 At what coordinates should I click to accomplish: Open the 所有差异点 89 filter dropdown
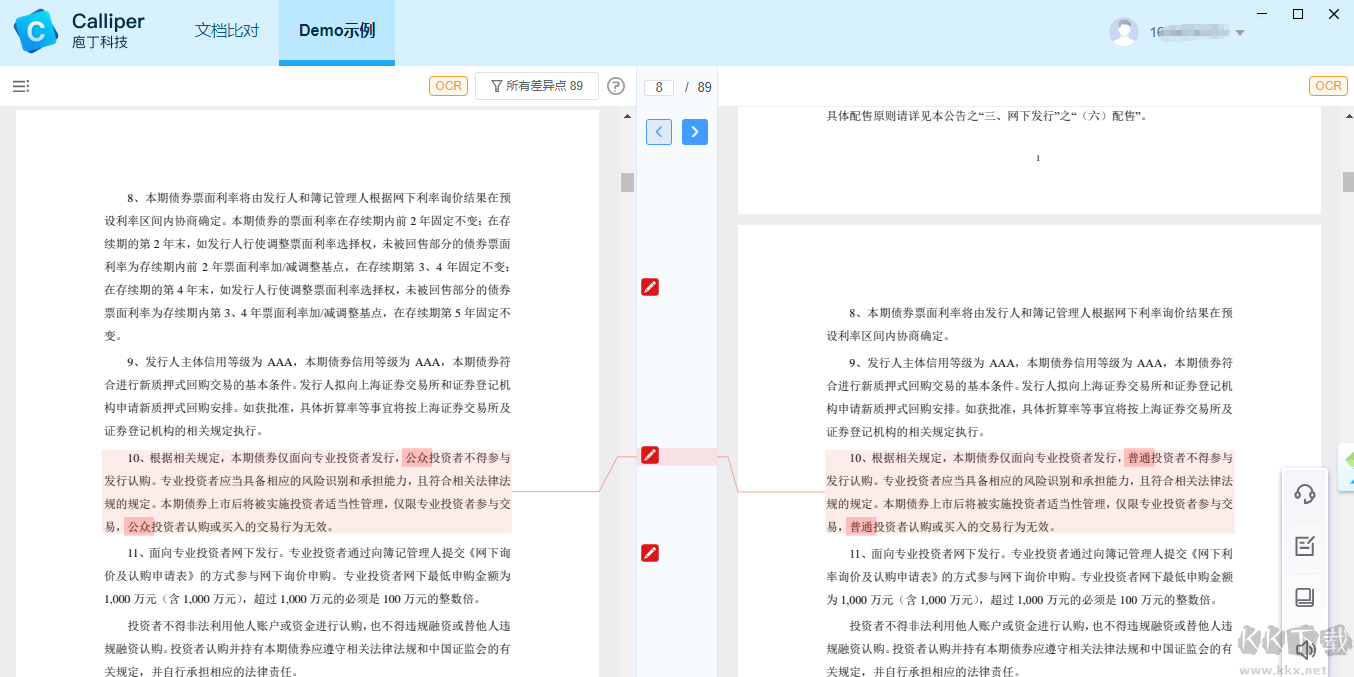537,86
